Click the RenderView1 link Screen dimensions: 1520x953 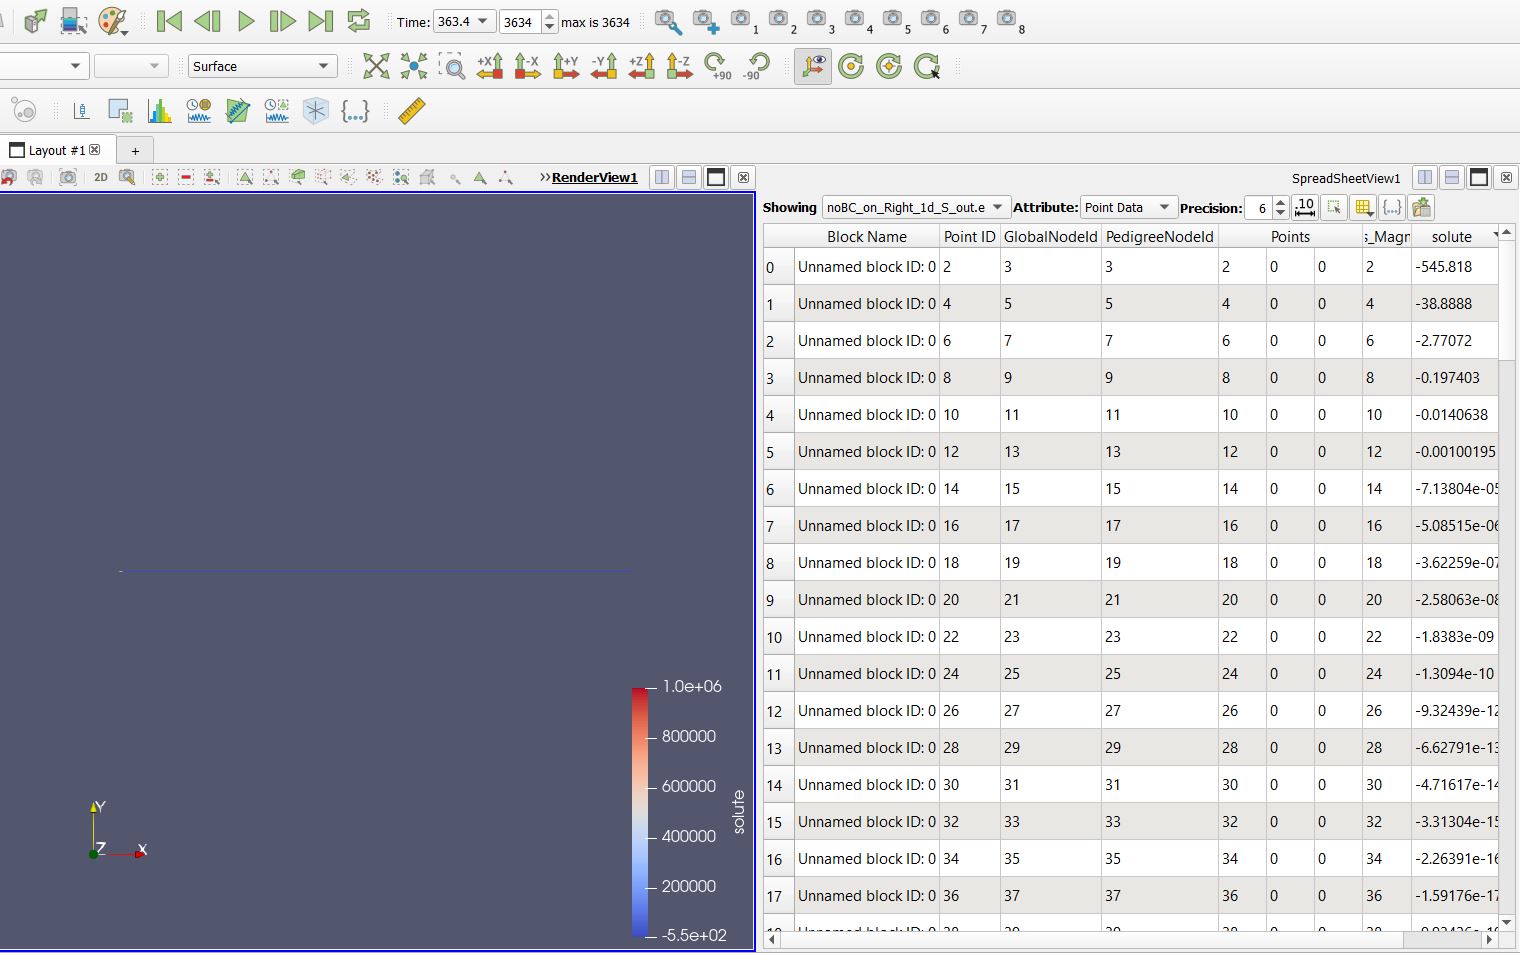(x=597, y=177)
